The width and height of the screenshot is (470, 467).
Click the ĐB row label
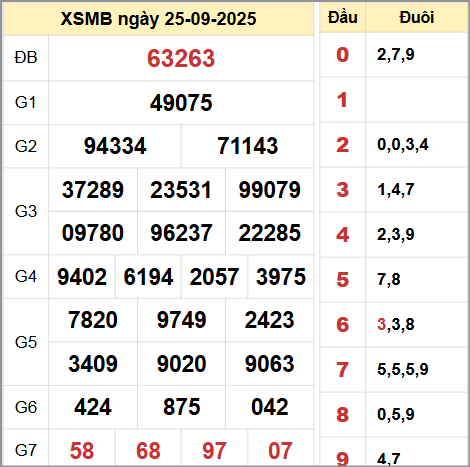[x=26, y=58]
